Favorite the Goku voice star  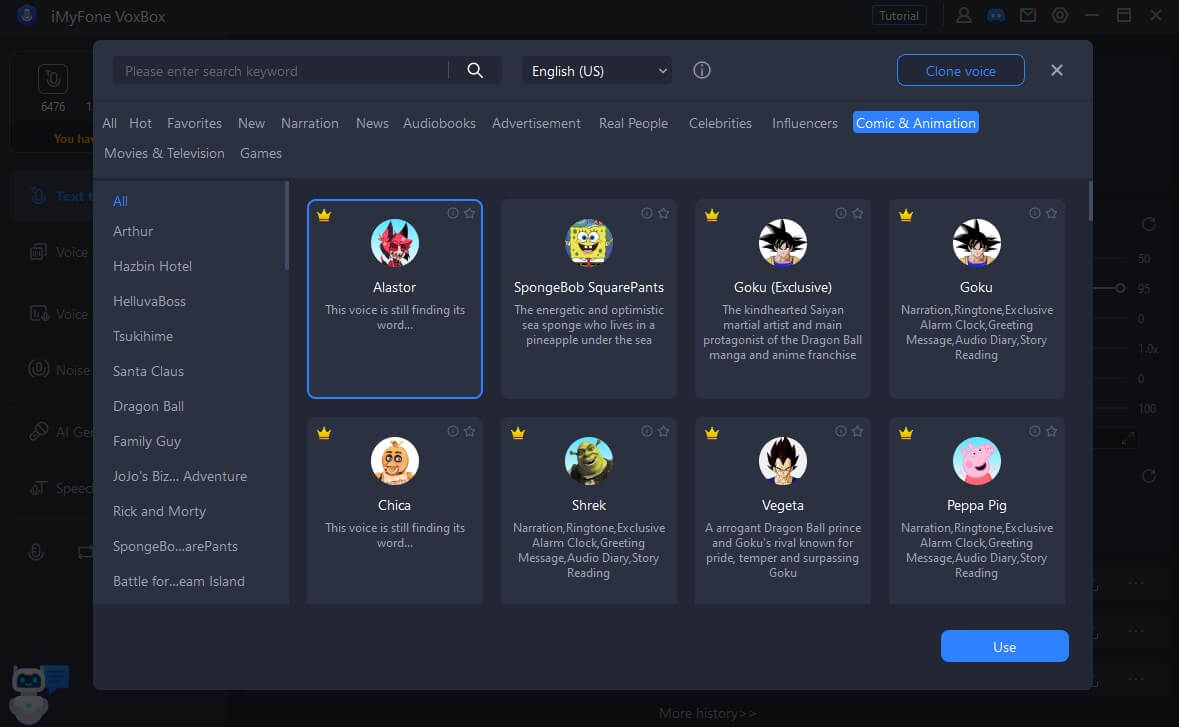pyautogui.click(x=1051, y=214)
